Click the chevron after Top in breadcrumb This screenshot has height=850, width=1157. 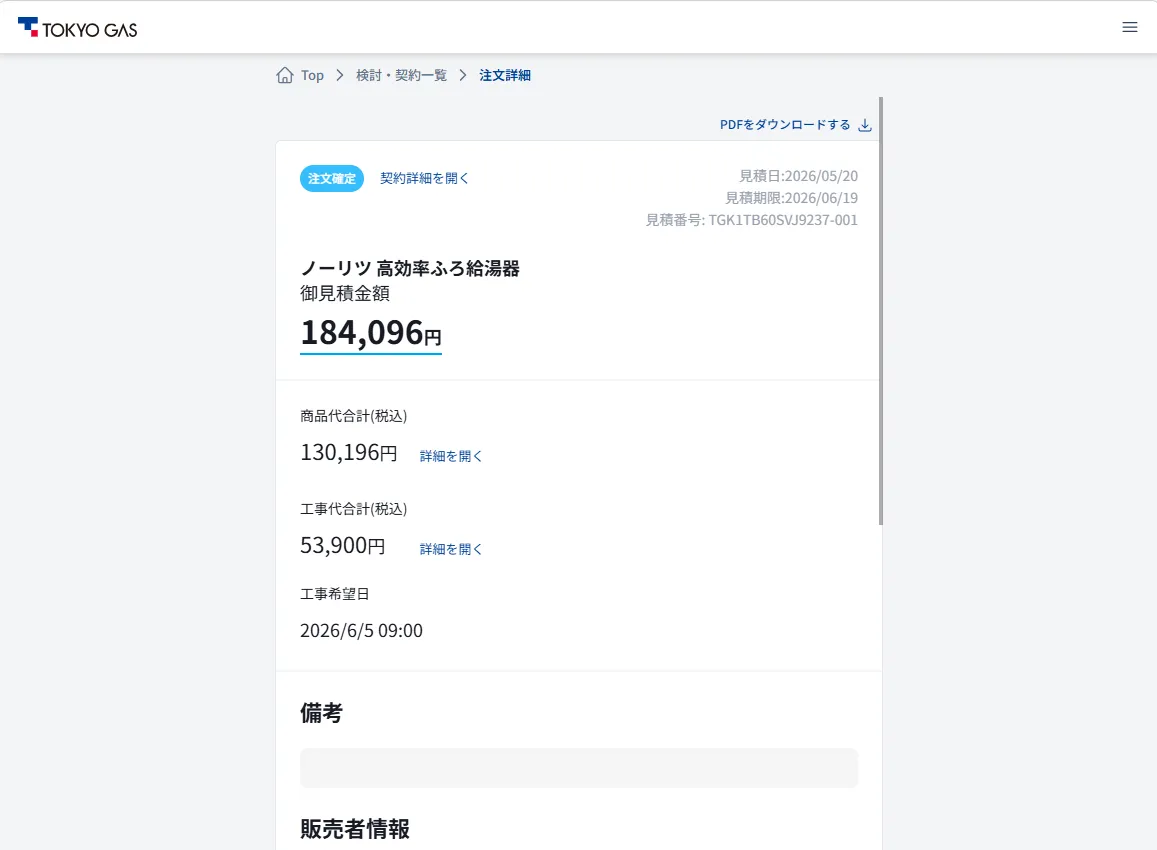pyautogui.click(x=339, y=75)
